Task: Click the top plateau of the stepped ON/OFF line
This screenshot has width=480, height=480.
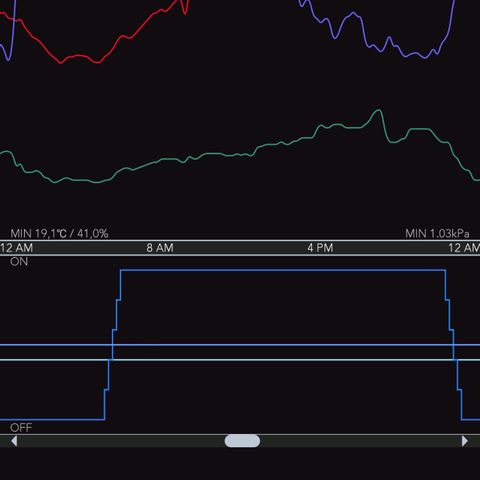Action: pyautogui.click(x=283, y=270)
